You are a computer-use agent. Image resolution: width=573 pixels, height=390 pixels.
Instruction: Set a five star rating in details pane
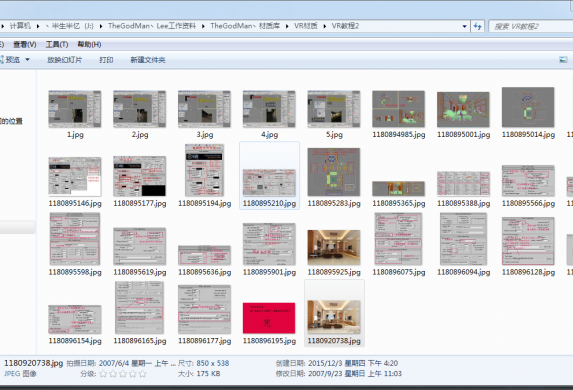point(143,374)
